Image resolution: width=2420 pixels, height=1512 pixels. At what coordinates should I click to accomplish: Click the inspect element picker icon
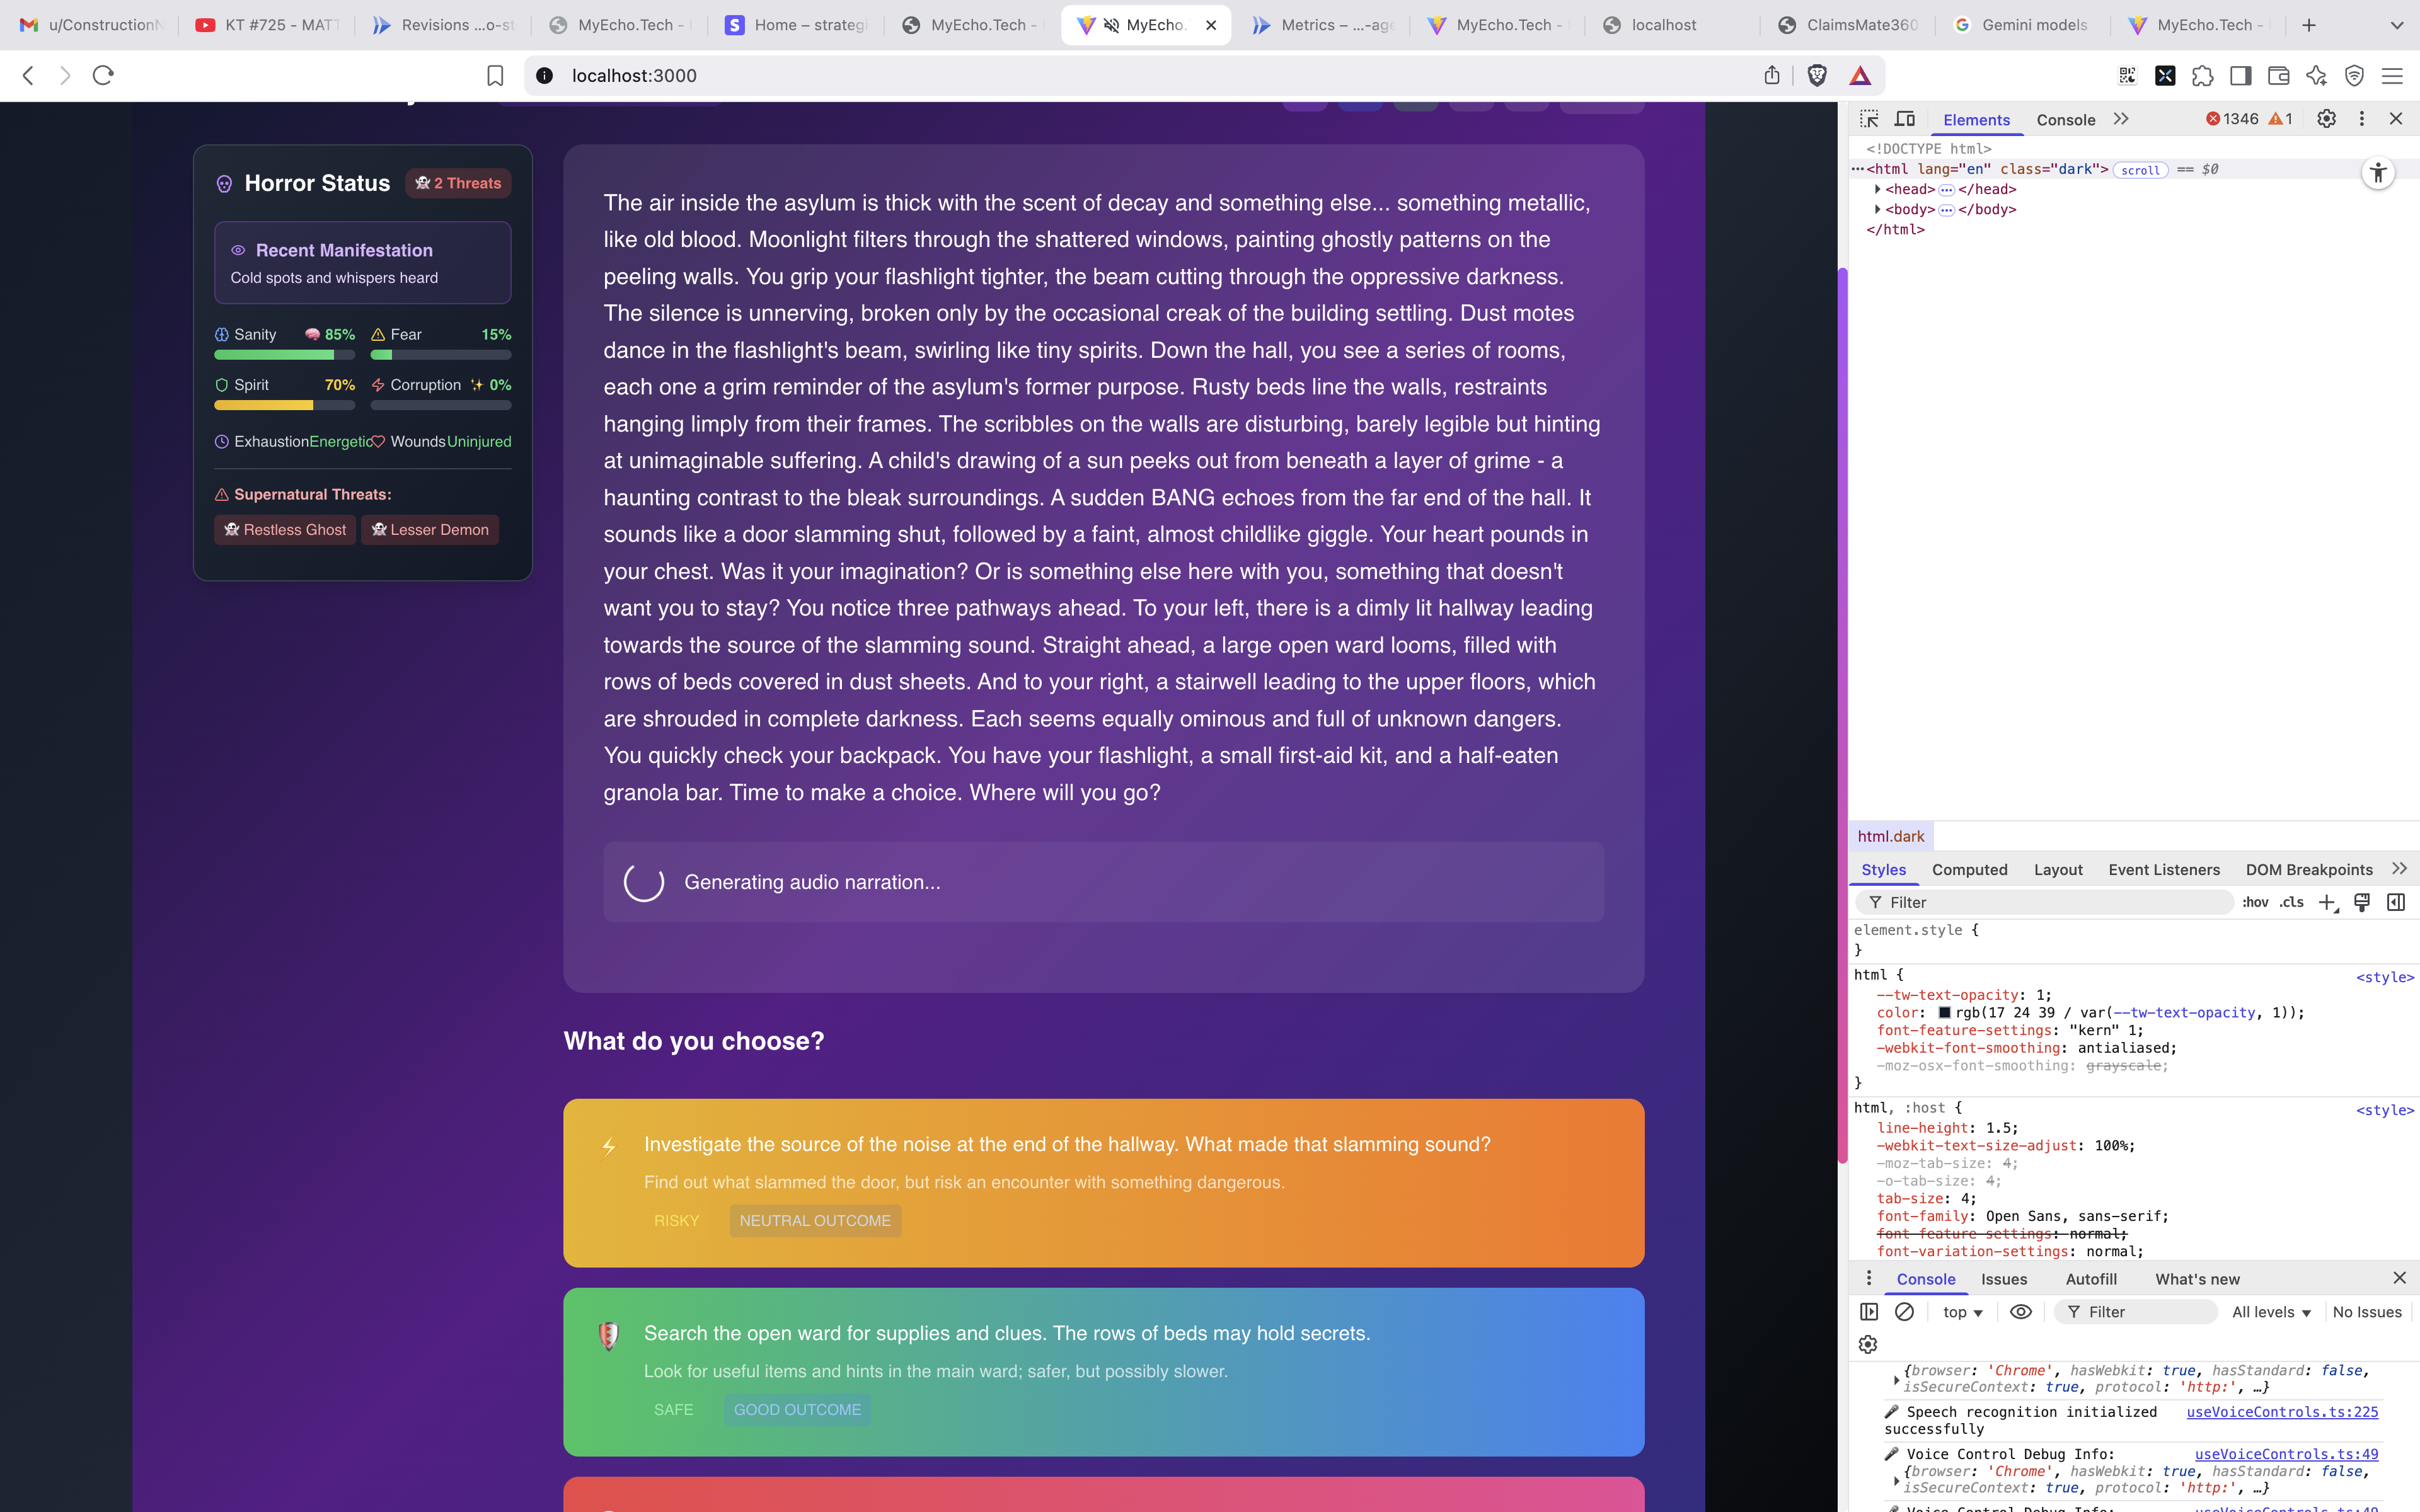click(x=1868, y=119)
